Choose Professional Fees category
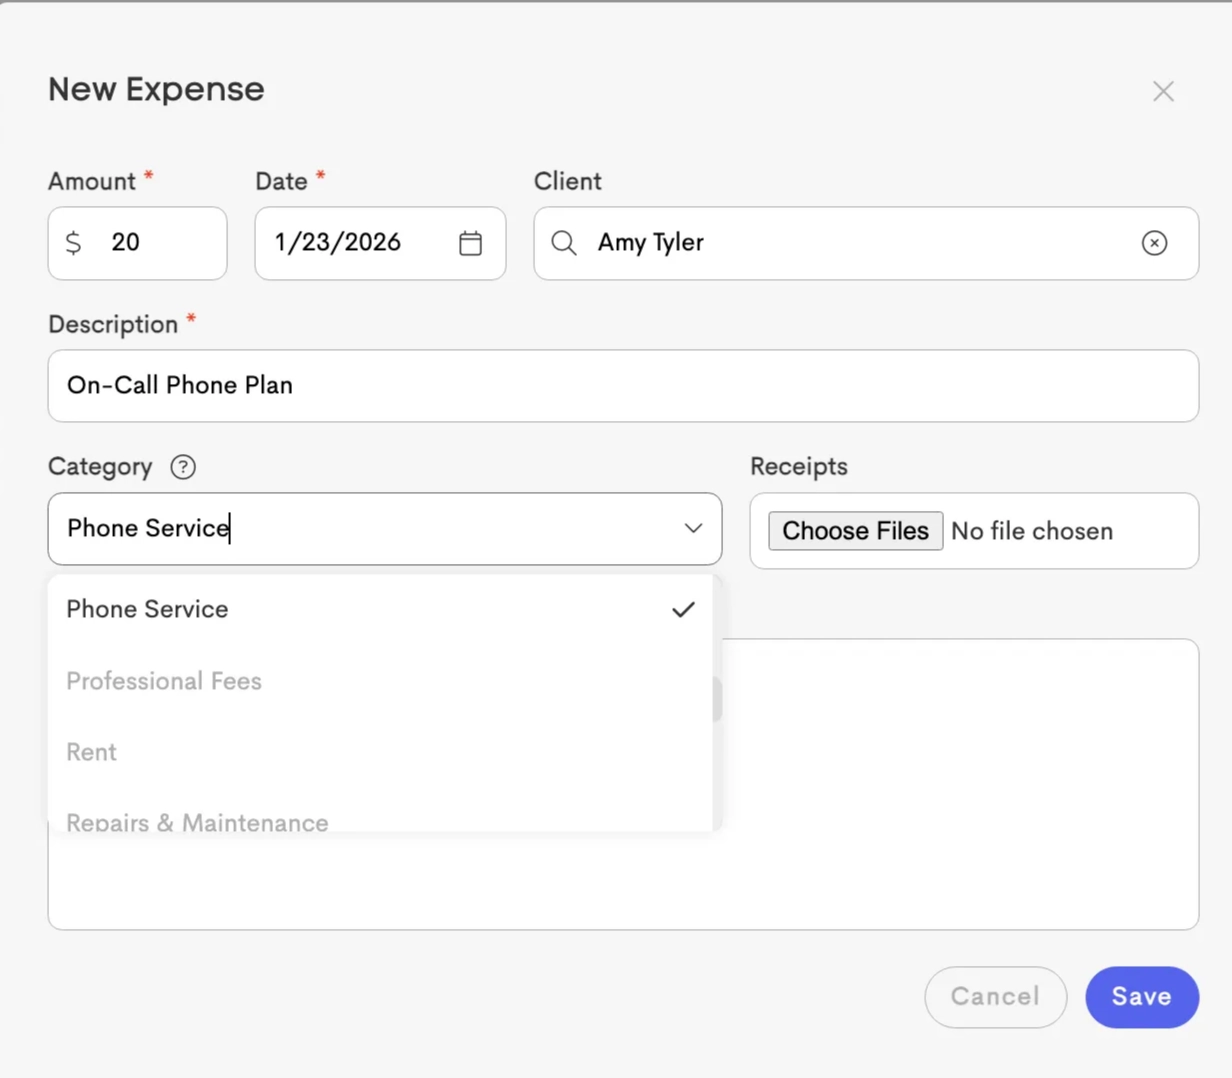Screen dimensions: 1232x1078 [380, 681]
